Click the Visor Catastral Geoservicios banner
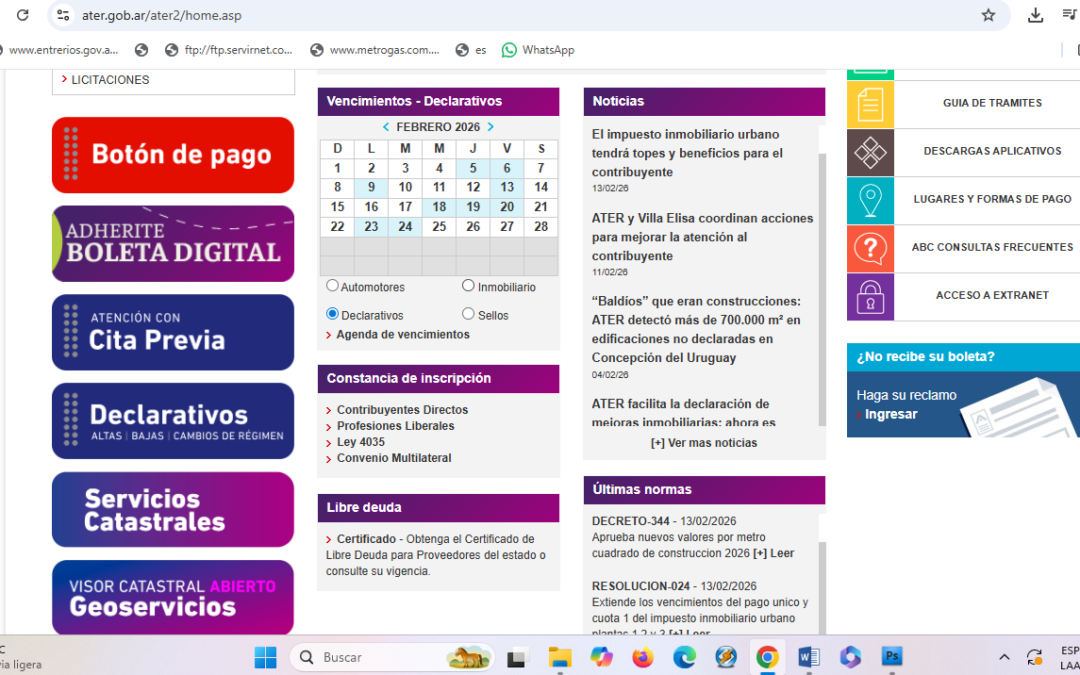The height and width of the screenshot is (675, 1080). [x=172, y=597]
